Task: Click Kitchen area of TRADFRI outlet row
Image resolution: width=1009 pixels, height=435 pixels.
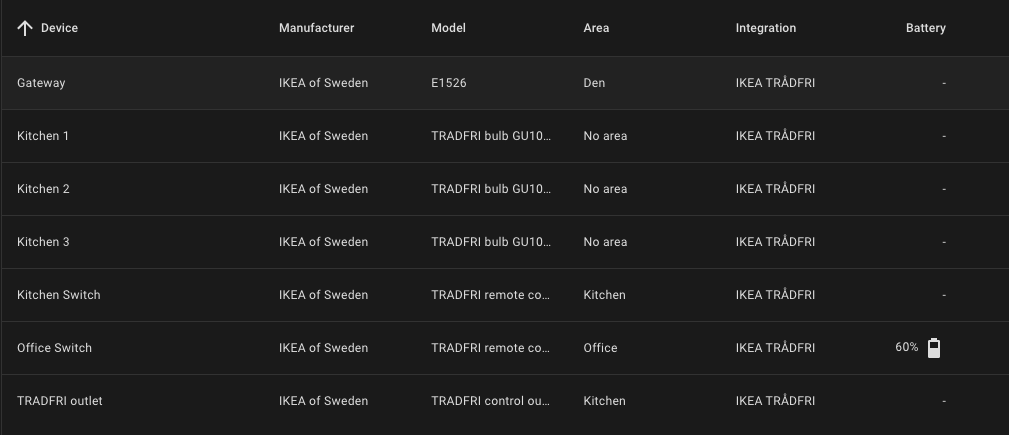Action: [604, 401]
